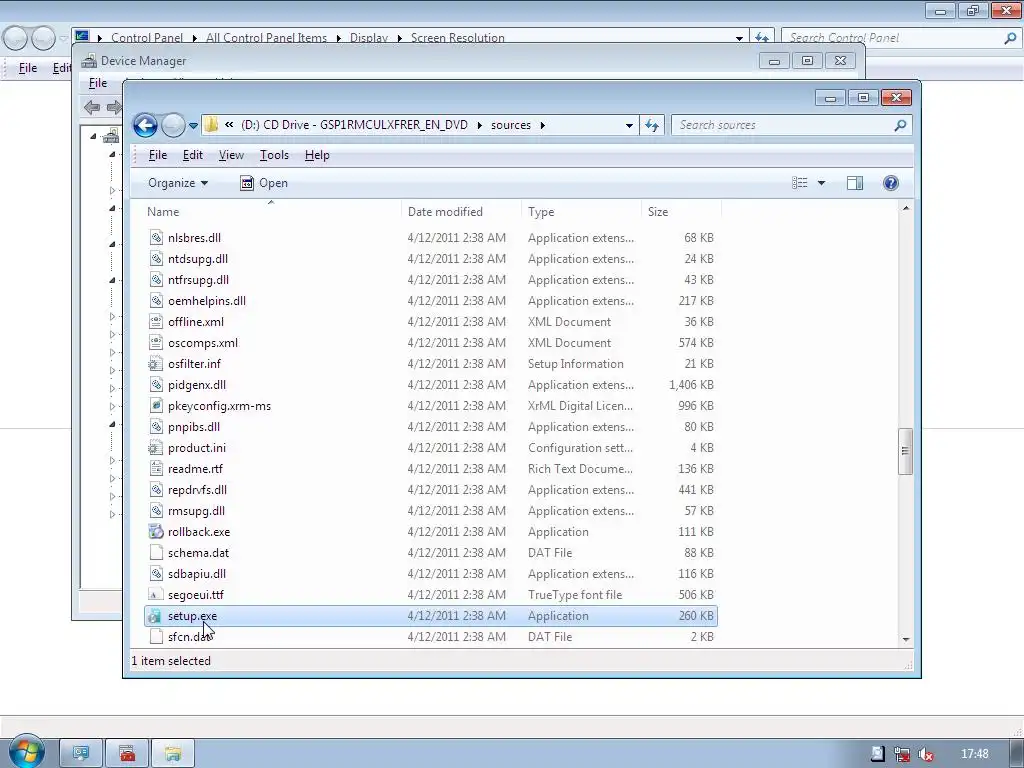Open the Help menu in Explorer
This screenshot has width=1024, height=768.
(317, 155)
